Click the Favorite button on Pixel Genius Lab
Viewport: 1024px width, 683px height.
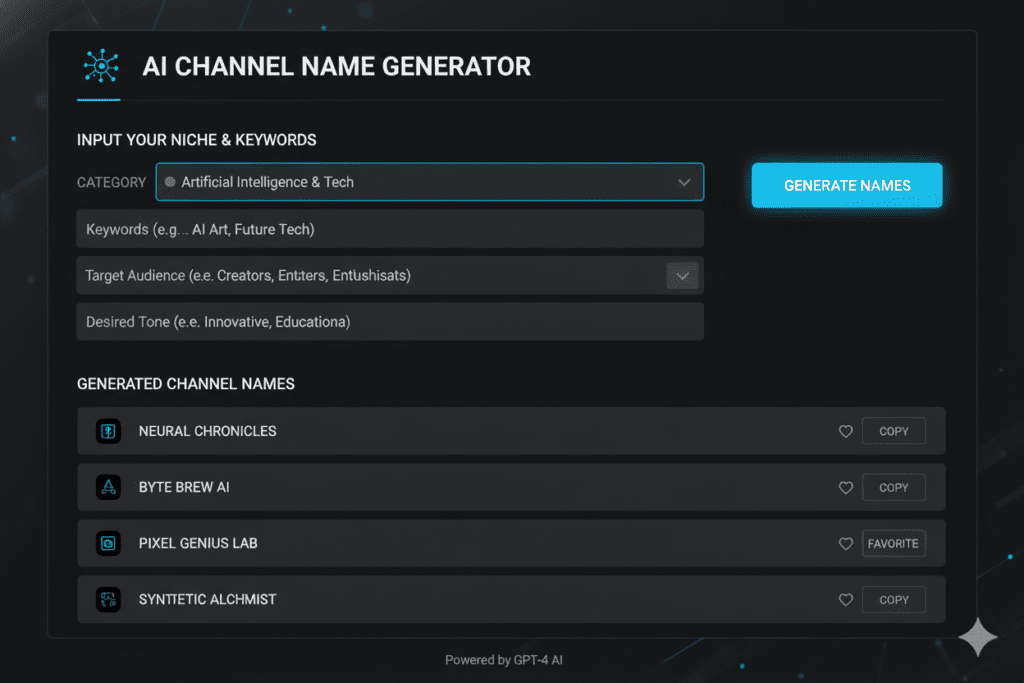tap(893, 543)
